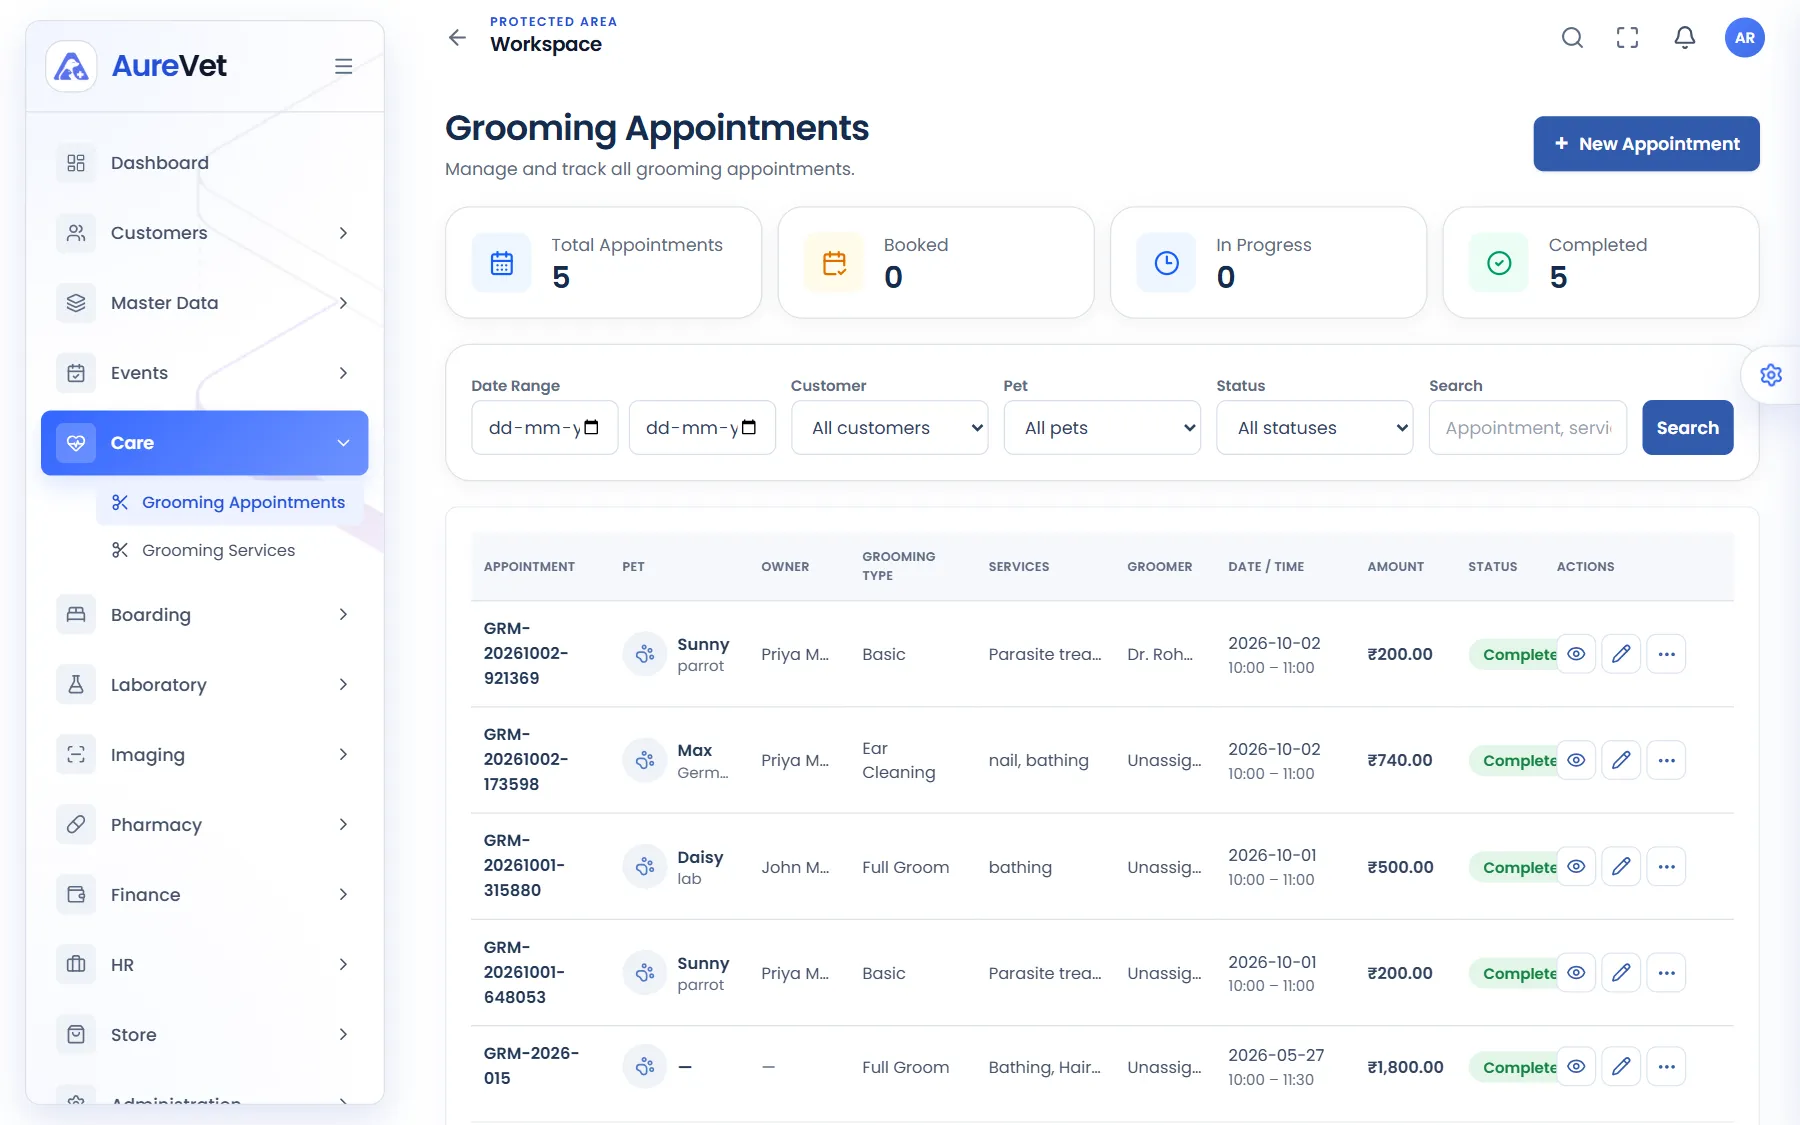This screenshot has height=1125, width=1800.
Task: Open the Pharmacy sidebar menu
Action: (204, 825)
